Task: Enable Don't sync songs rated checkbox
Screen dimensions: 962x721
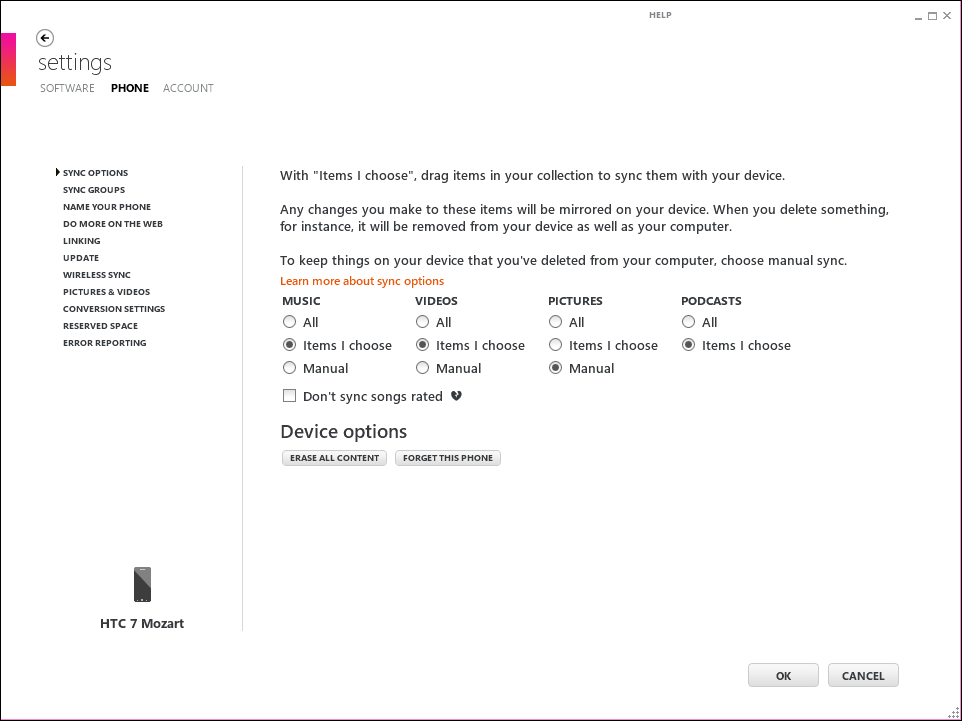Action: point(290,396)
